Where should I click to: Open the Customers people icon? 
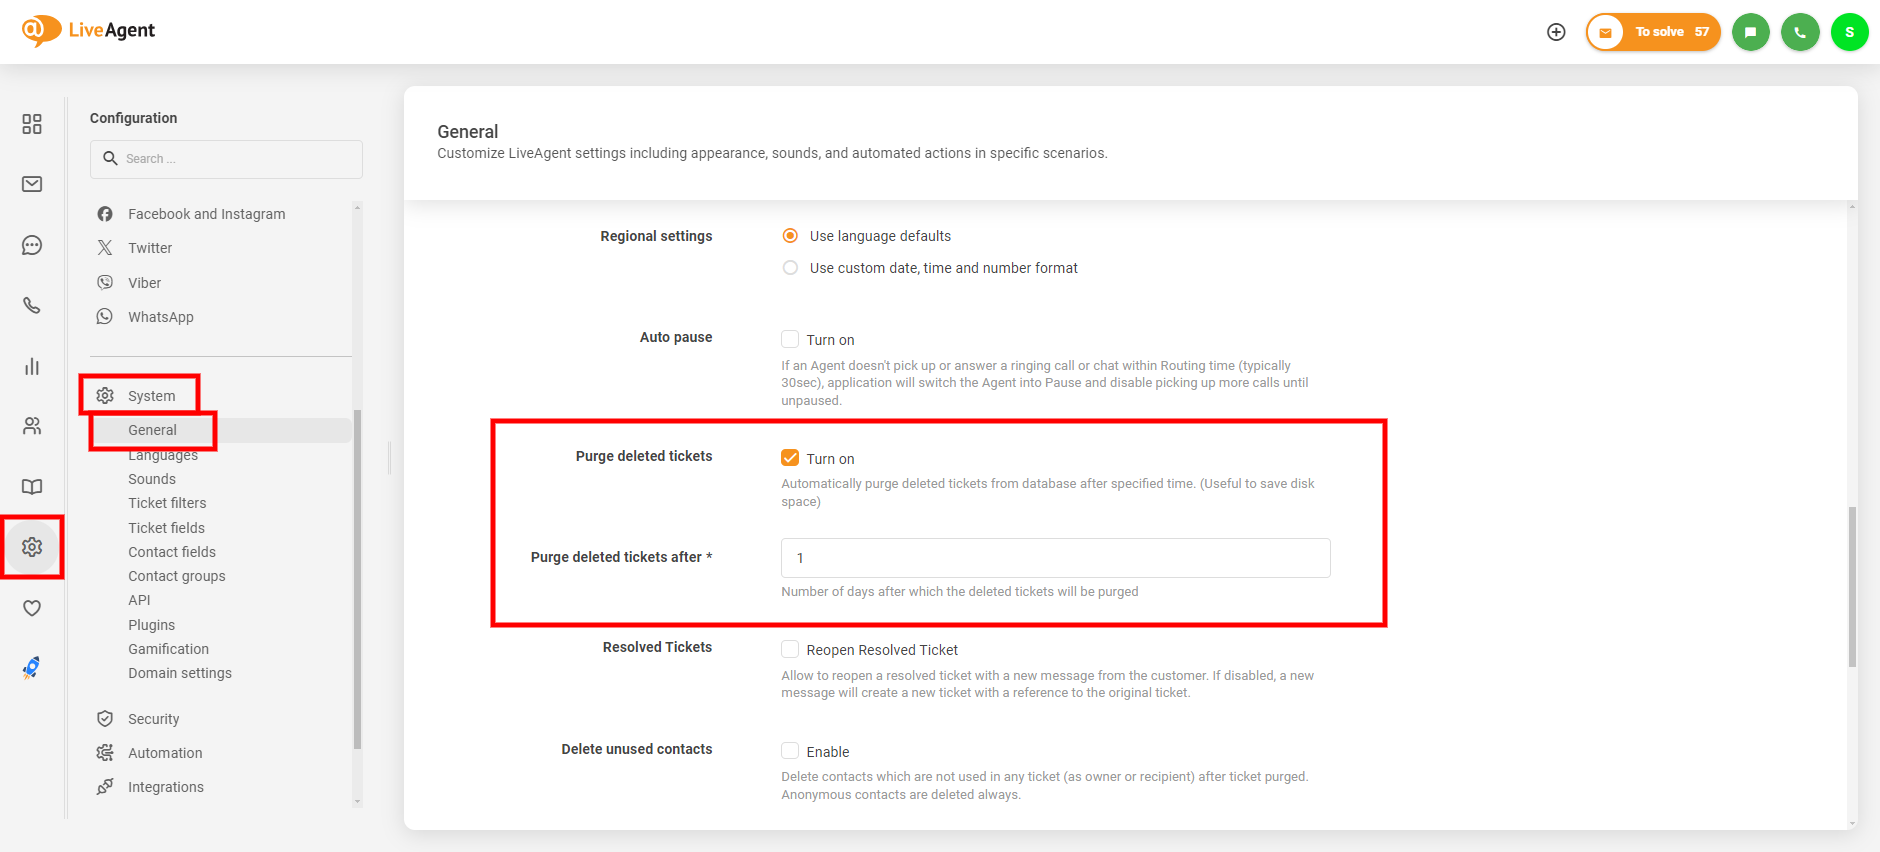click(32, 426)
